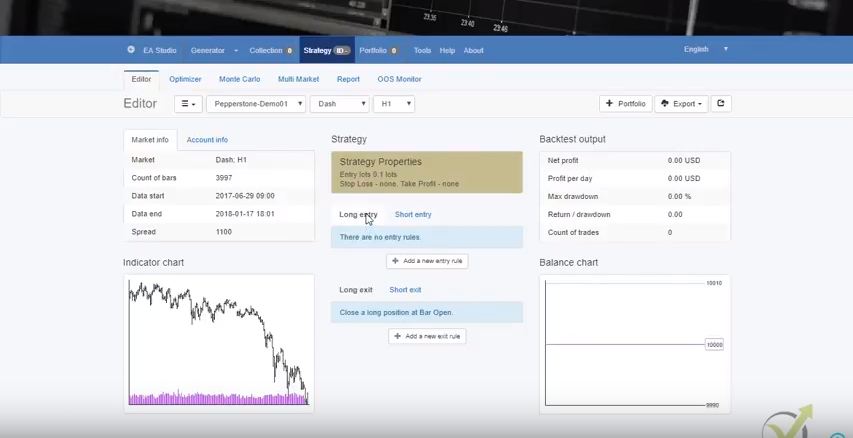Open the Tools menu in navbar
Screen dimensions: 853x438
(422, 50)
